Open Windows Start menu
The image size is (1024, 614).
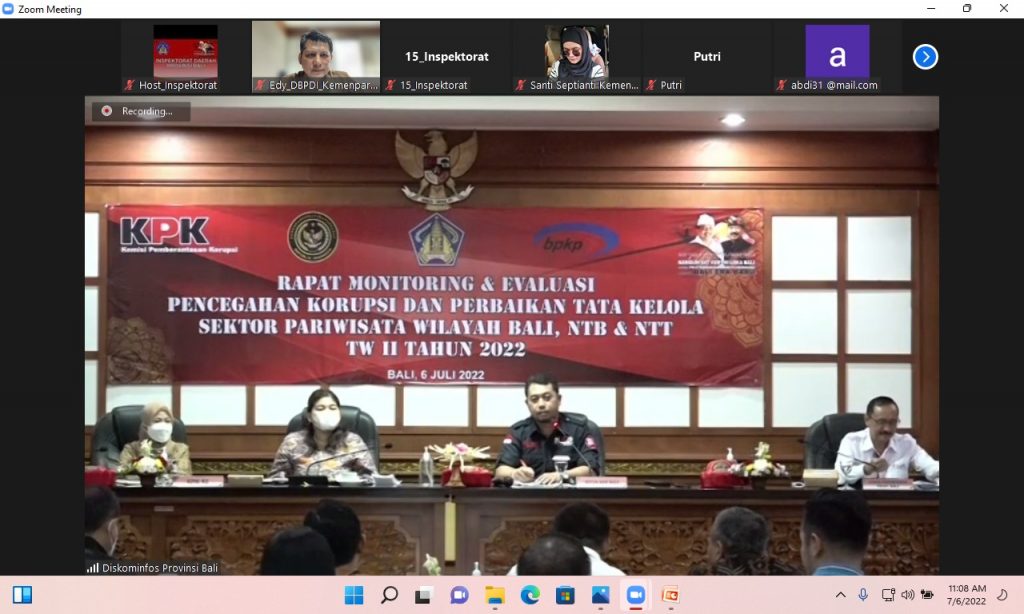354,595
